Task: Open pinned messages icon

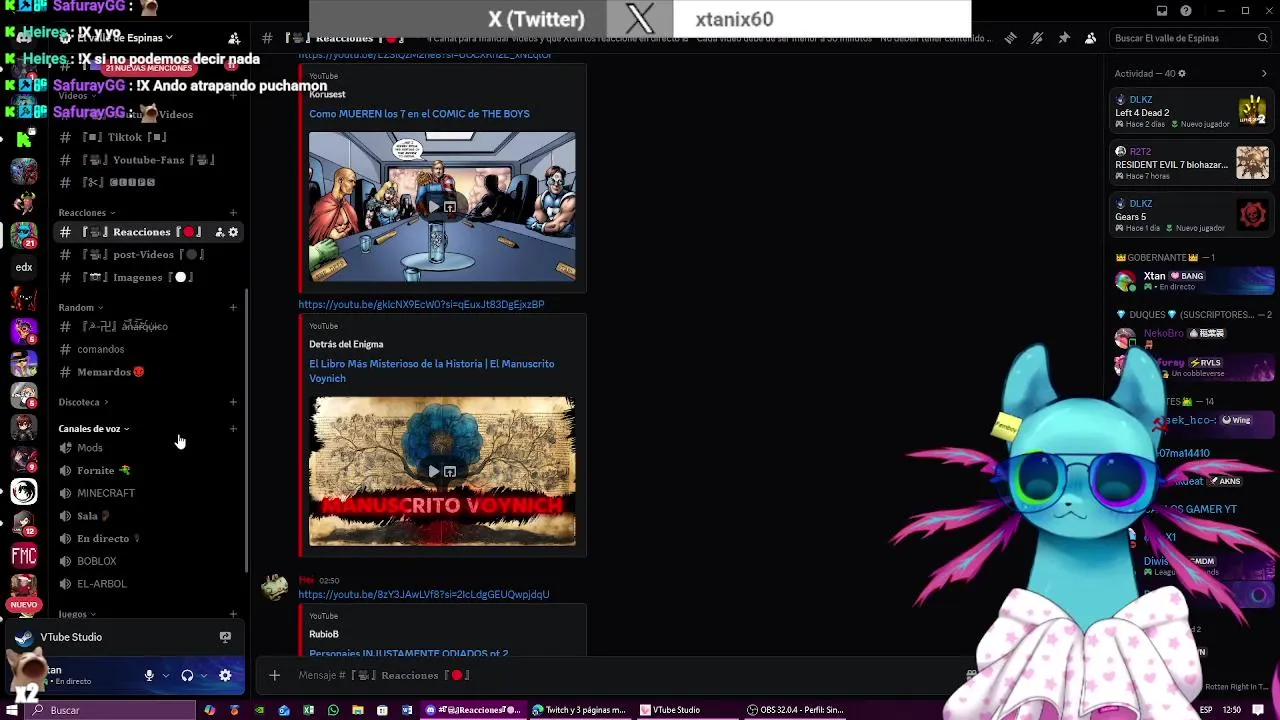Action: click(x=1064, y=38)
